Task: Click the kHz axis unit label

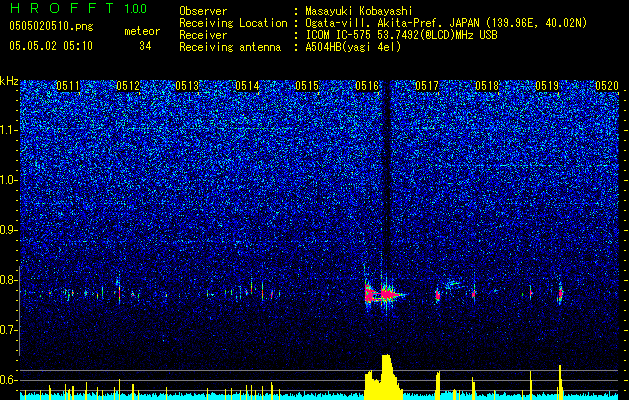Action: [9, 81]
